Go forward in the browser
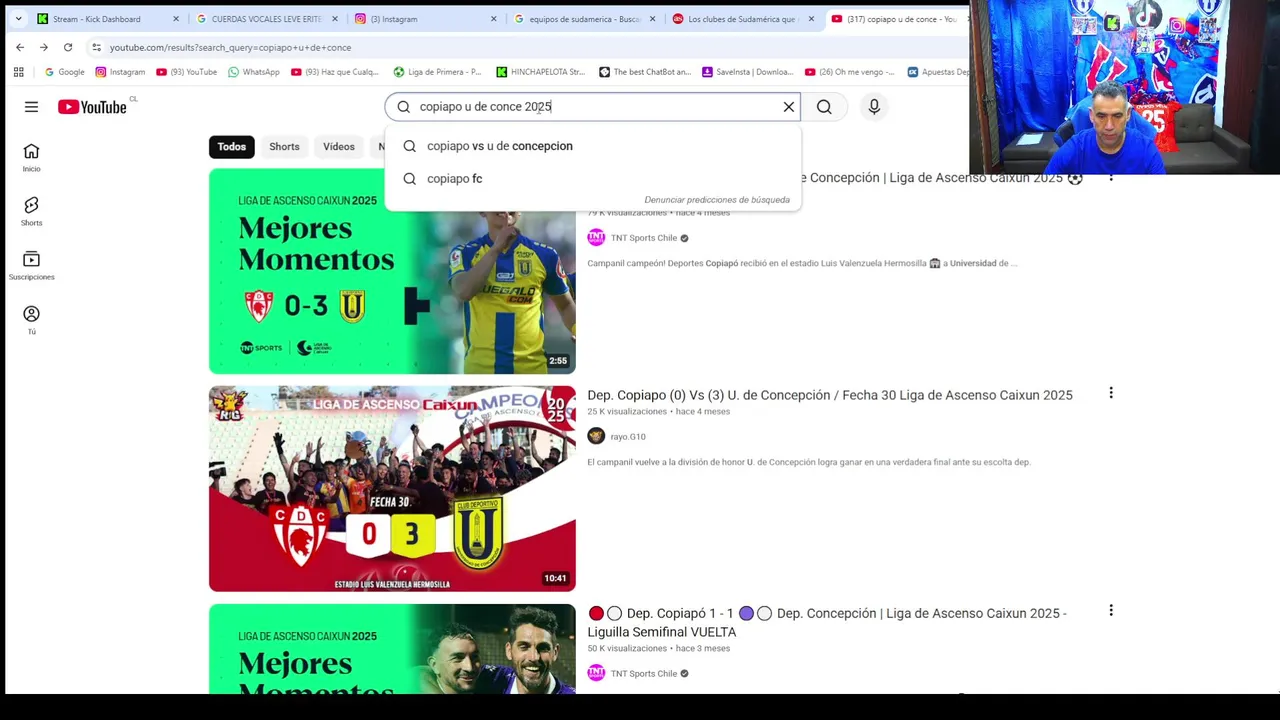 click(44, 47)
